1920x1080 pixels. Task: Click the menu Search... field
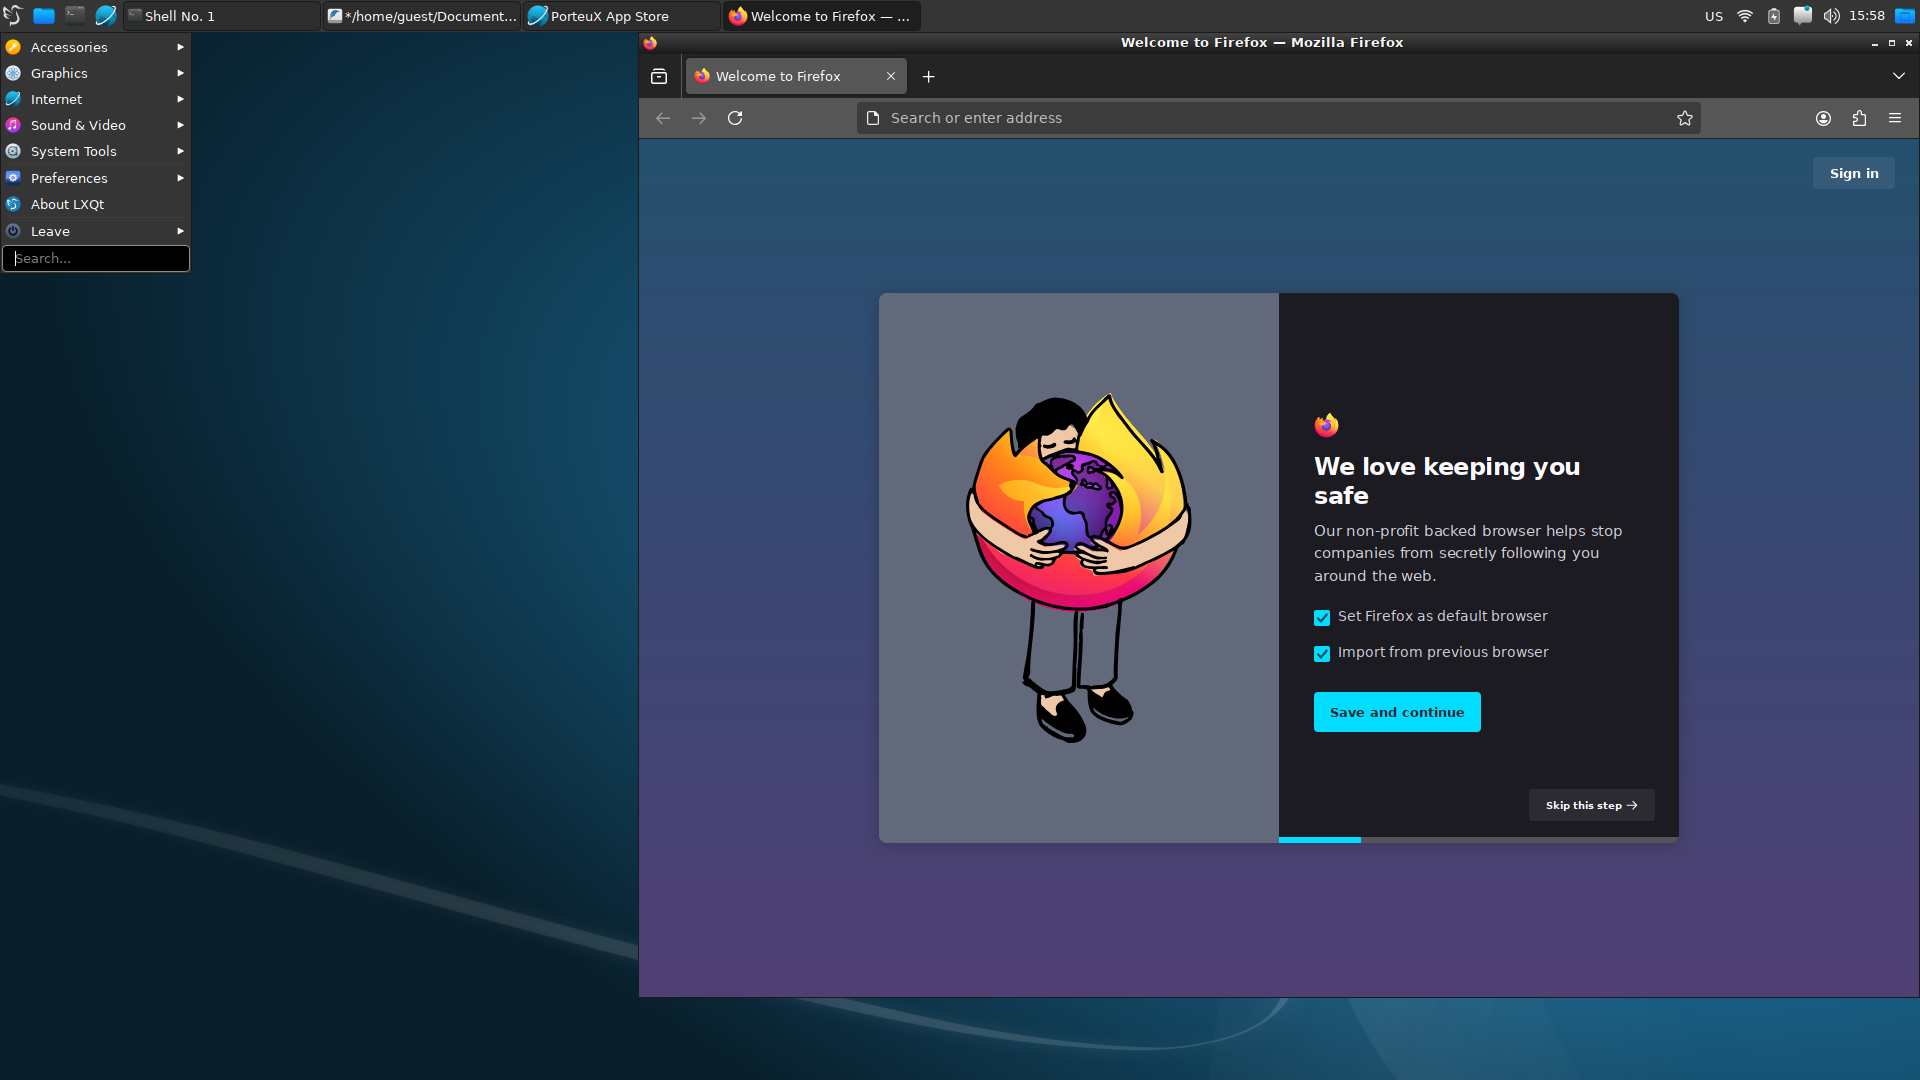pyautogui.click(x=96, y=258)
